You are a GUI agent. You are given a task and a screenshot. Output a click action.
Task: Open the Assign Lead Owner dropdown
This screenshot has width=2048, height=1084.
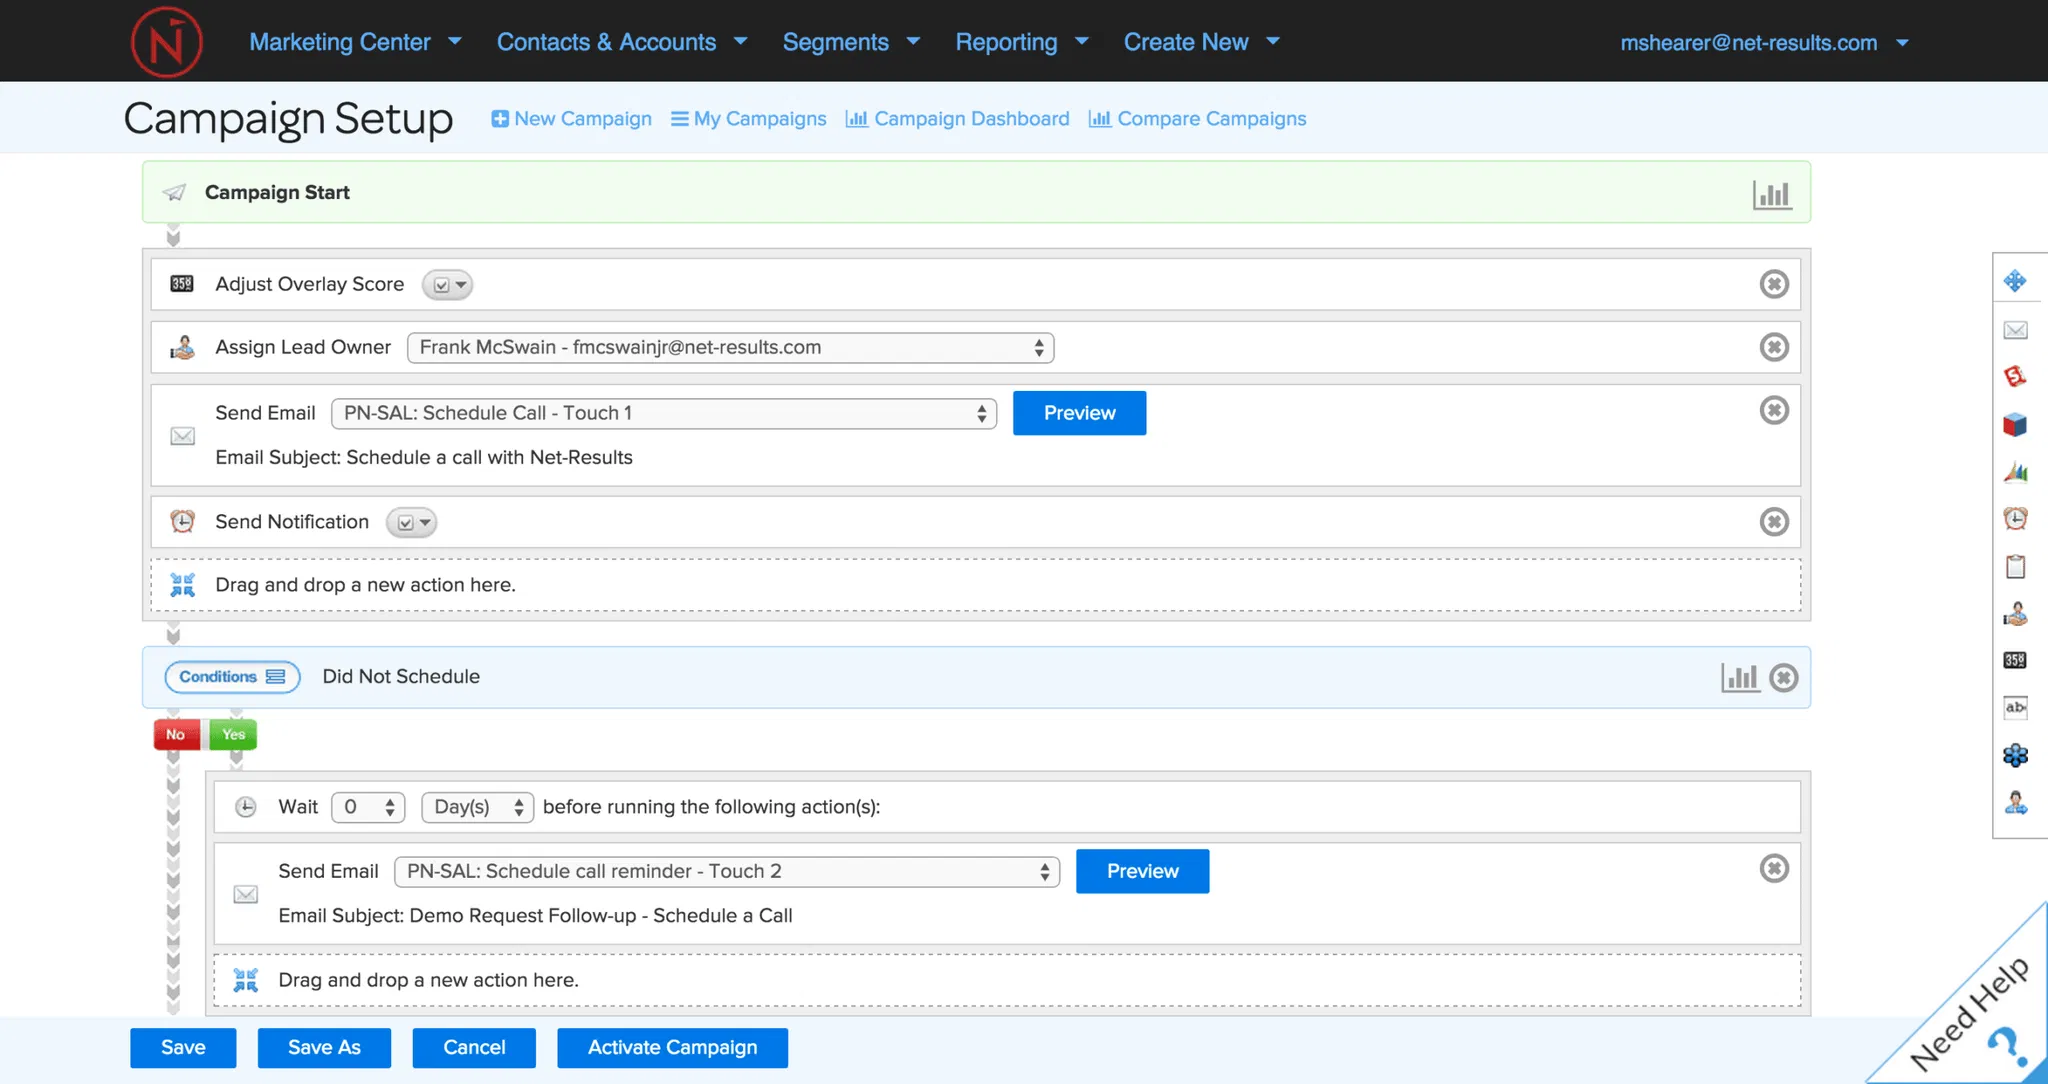coord(730,347)
